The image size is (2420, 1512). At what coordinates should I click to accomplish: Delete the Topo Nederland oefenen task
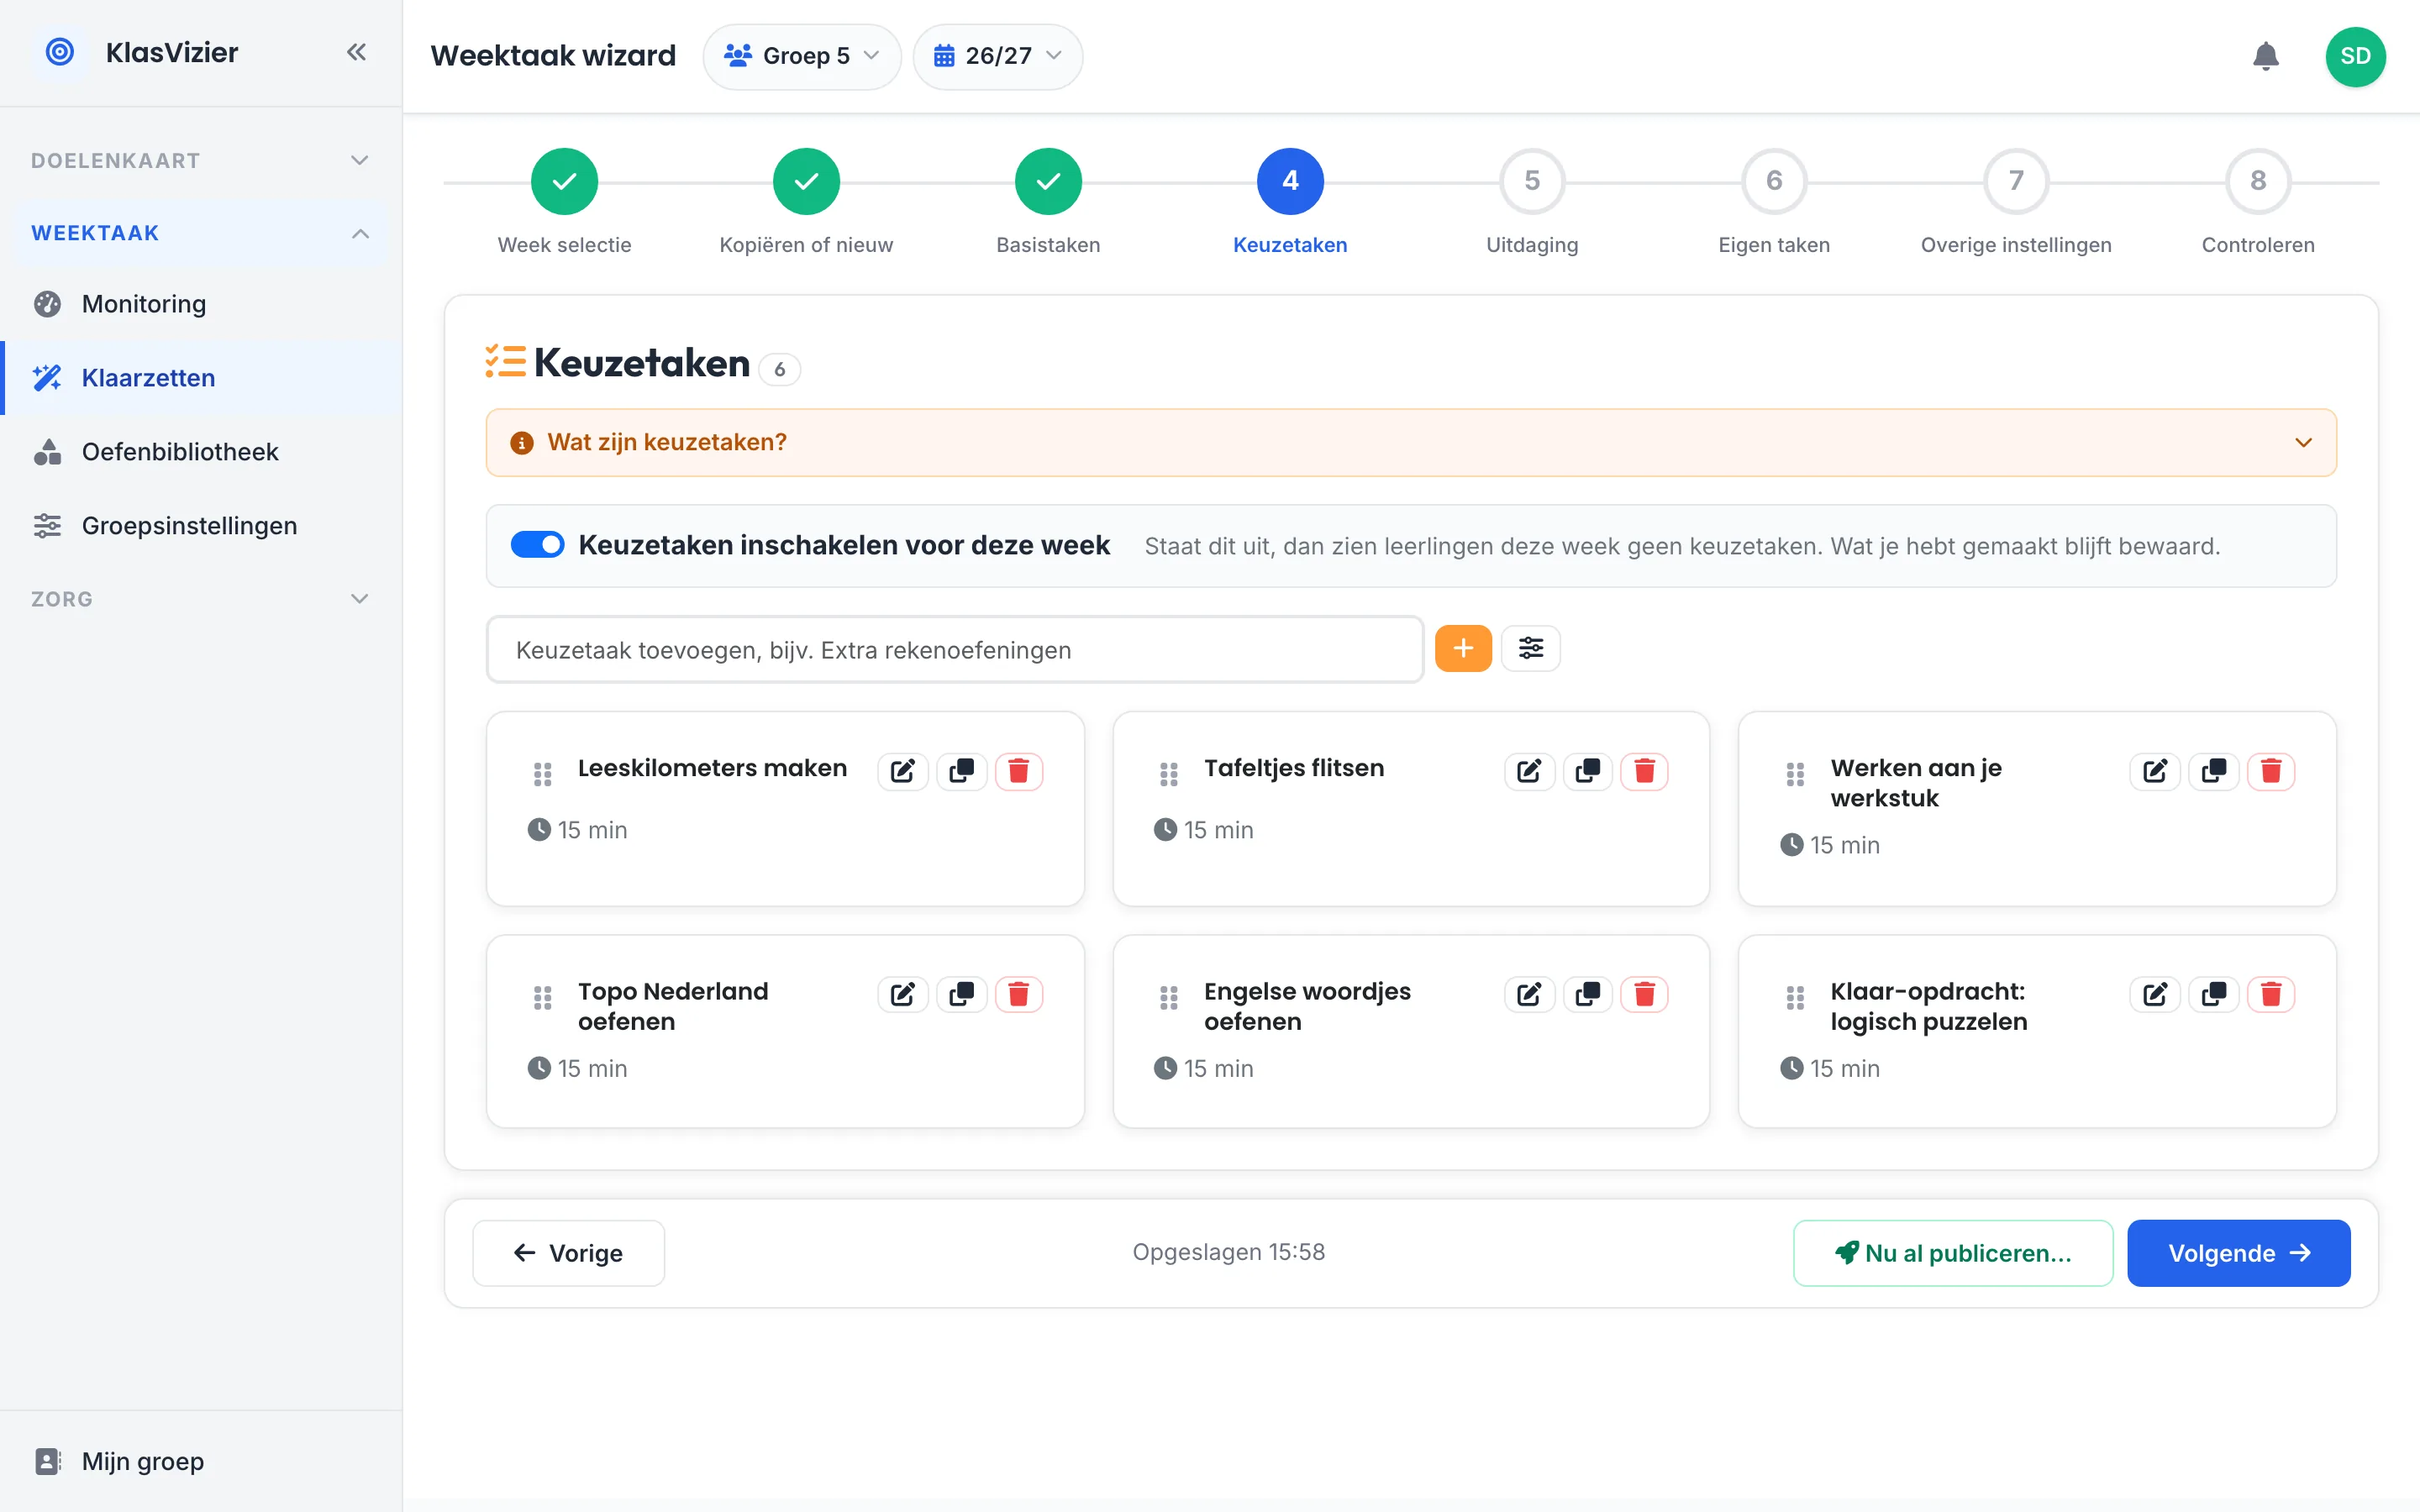(1019, 994)
